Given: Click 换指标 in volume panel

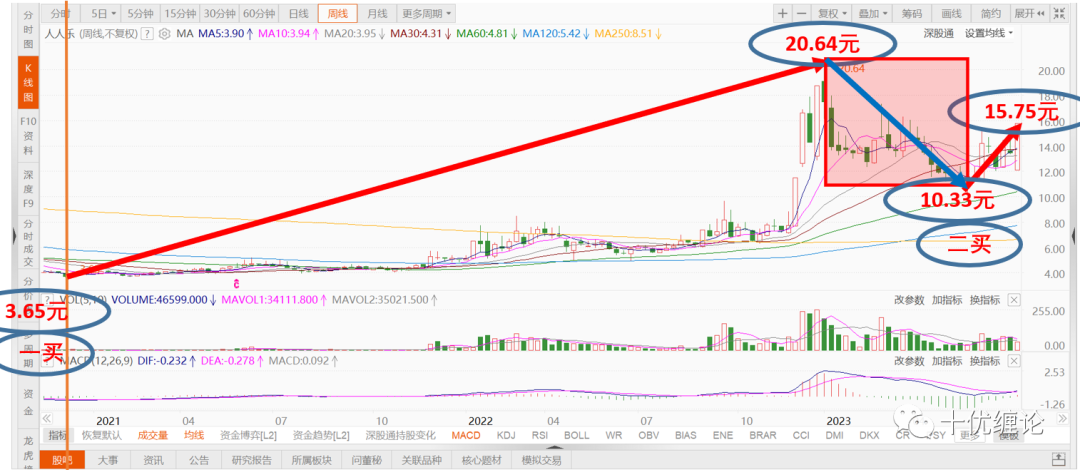Looking at the screenshot, I should pyautogui.click(x=984, y=300).
